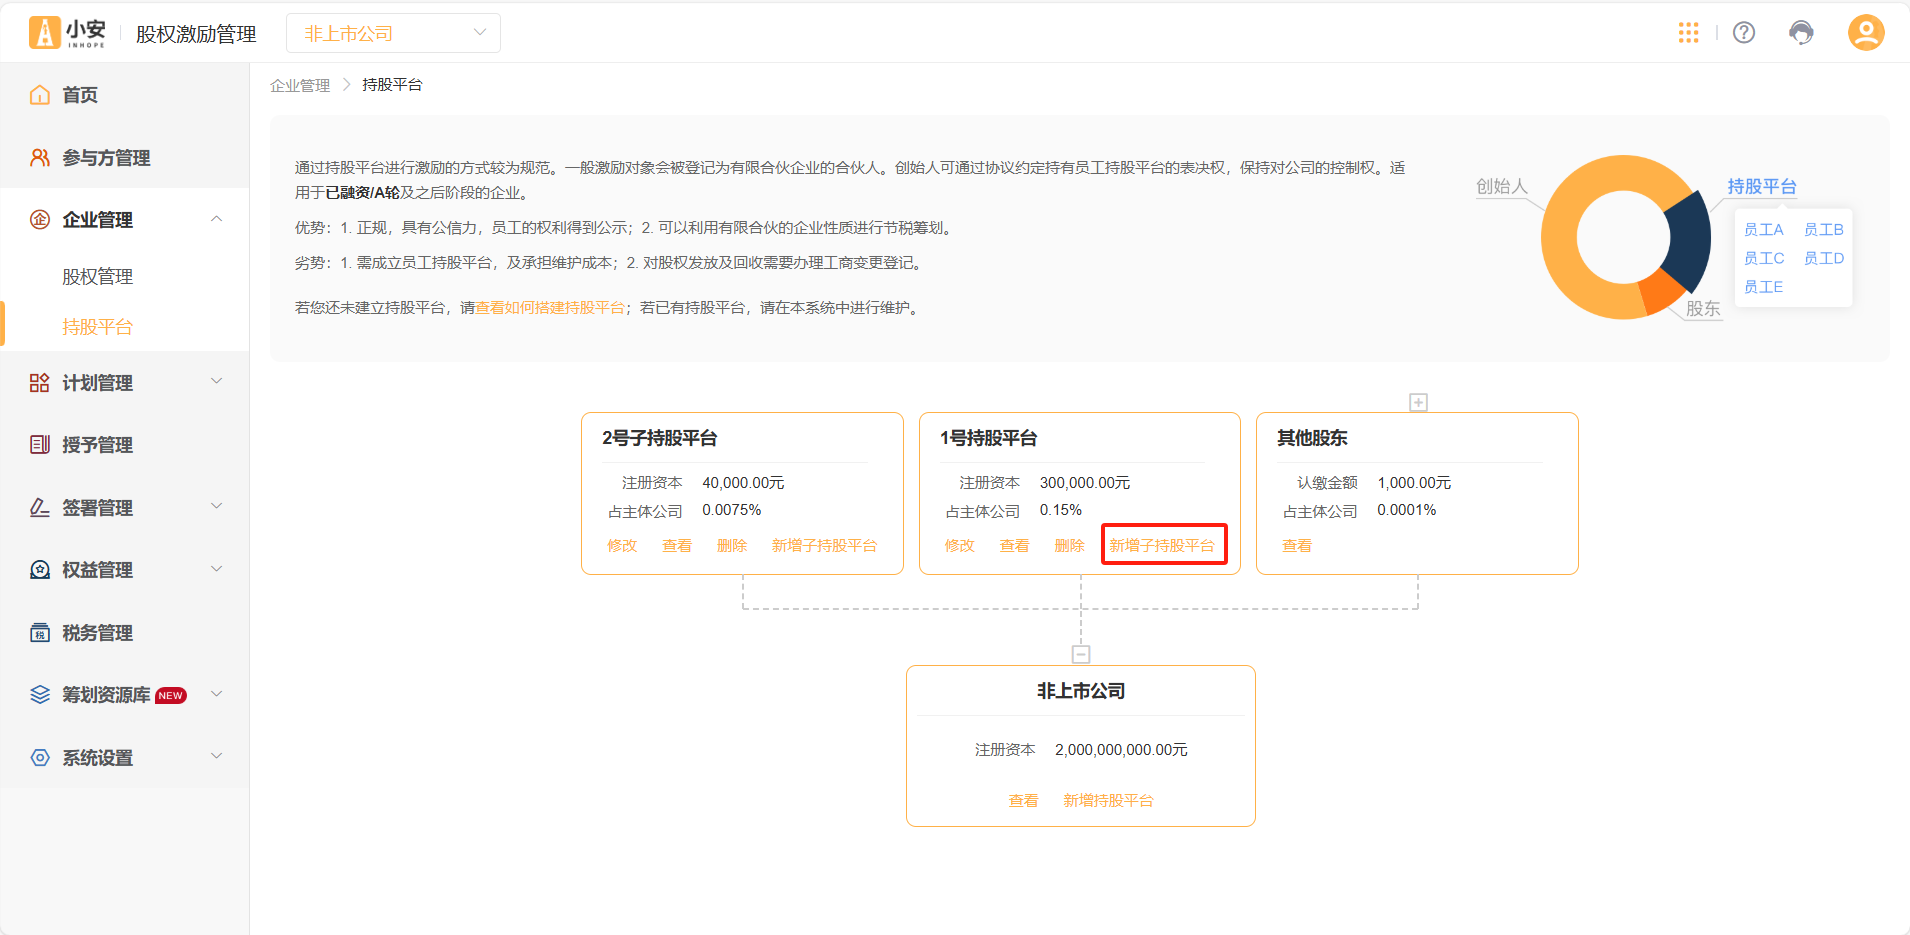
Task: Click the 权益管理 icon
Action: tap(40, 570)
